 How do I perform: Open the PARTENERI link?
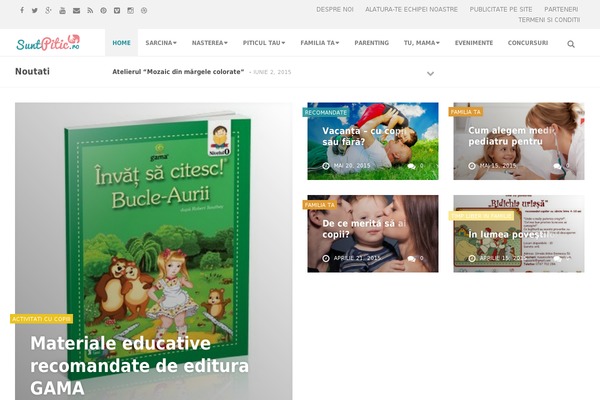coord(561,9)
